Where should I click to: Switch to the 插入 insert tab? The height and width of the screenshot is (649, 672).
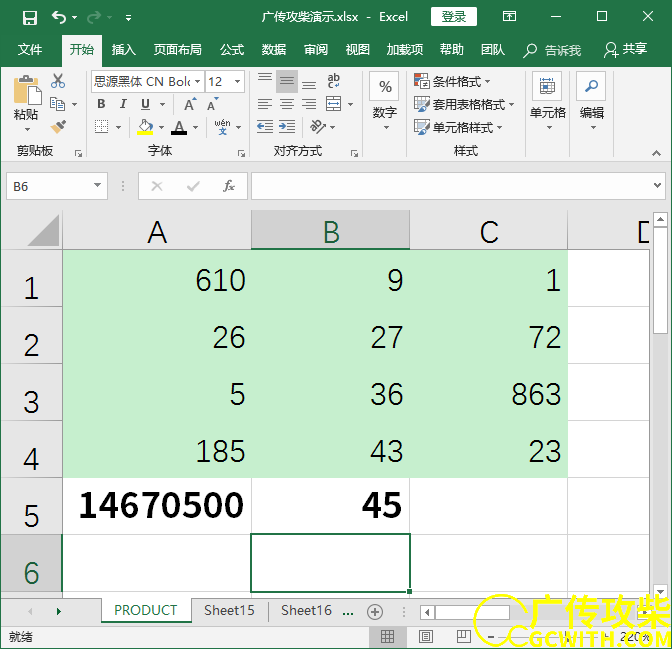coord(123,50)
